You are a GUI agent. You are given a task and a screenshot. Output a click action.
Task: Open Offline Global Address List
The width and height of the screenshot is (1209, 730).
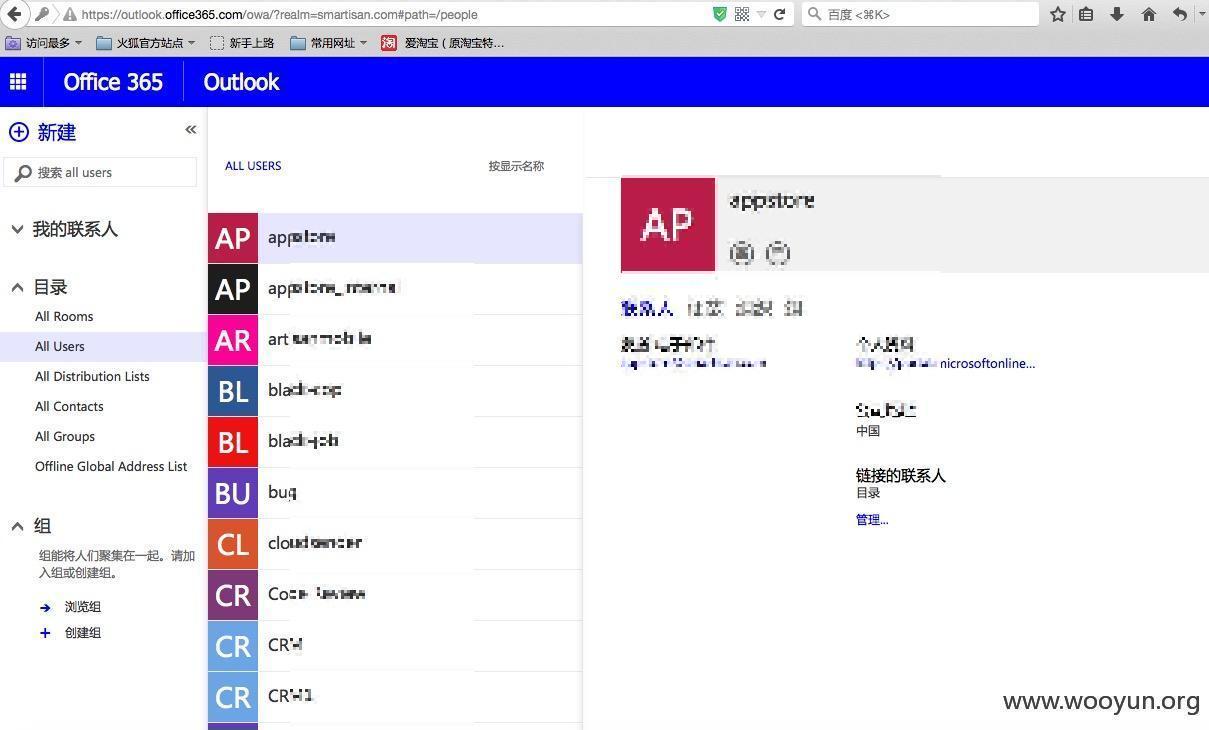[111, 467]
